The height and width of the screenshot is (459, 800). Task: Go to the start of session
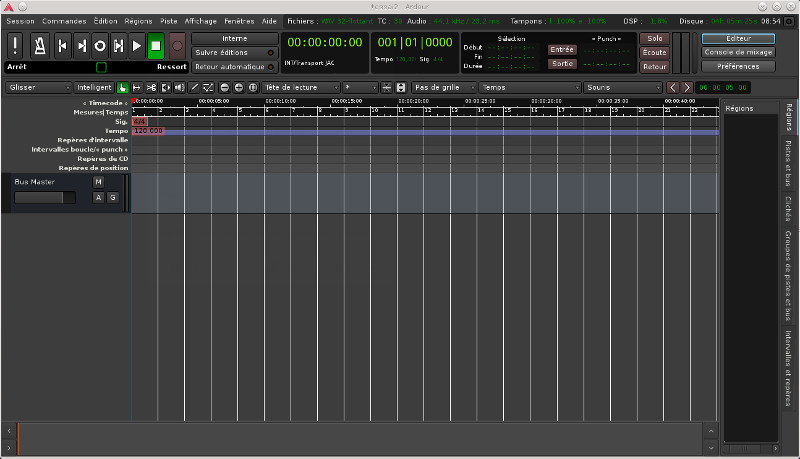(x=61, y=45)
